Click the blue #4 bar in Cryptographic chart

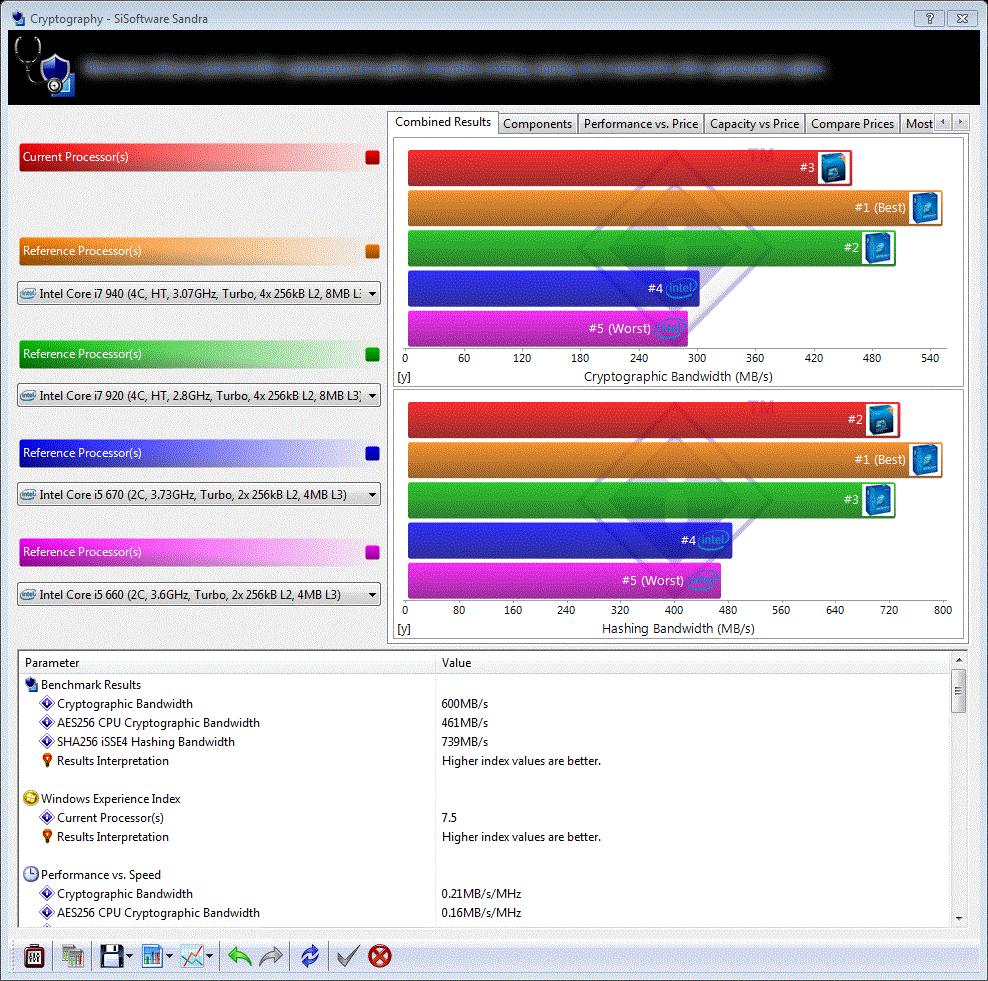point(553,288)
